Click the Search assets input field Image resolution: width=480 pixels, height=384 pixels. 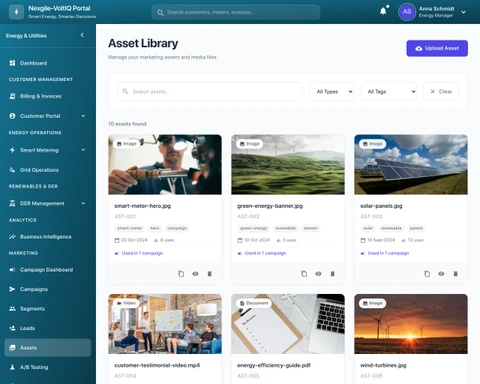coord(210,91)
